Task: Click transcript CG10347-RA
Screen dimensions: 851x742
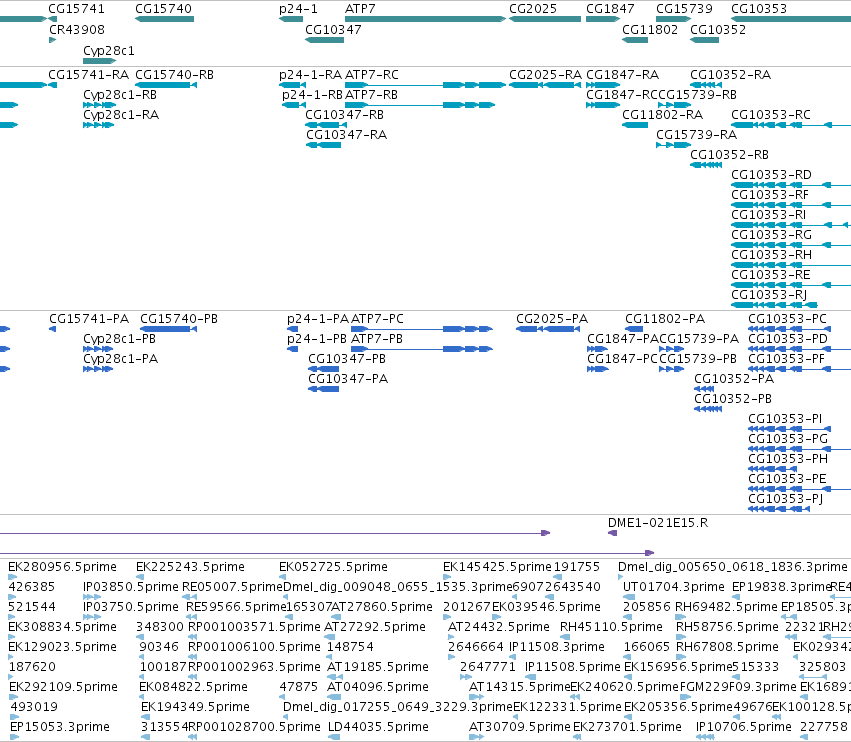Action: pyautogui.click(x=323, y=145)
